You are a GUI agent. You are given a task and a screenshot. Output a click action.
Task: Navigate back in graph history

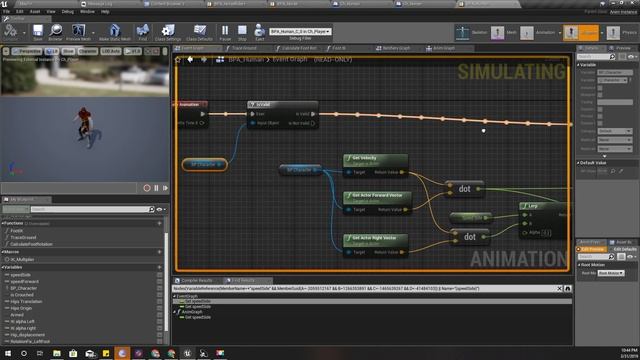pyautogui.click(x=190, y=60)
